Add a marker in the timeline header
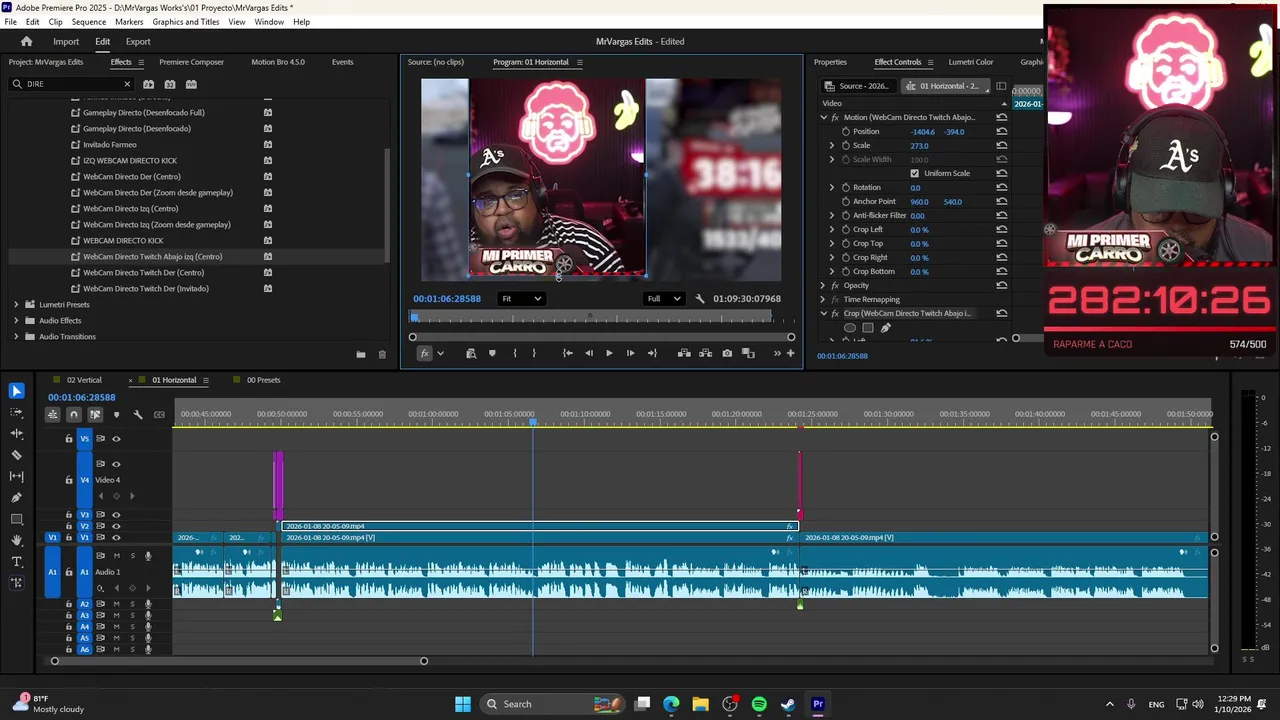Viewport: 1280px width, 720px height. (x=116, y=414)
